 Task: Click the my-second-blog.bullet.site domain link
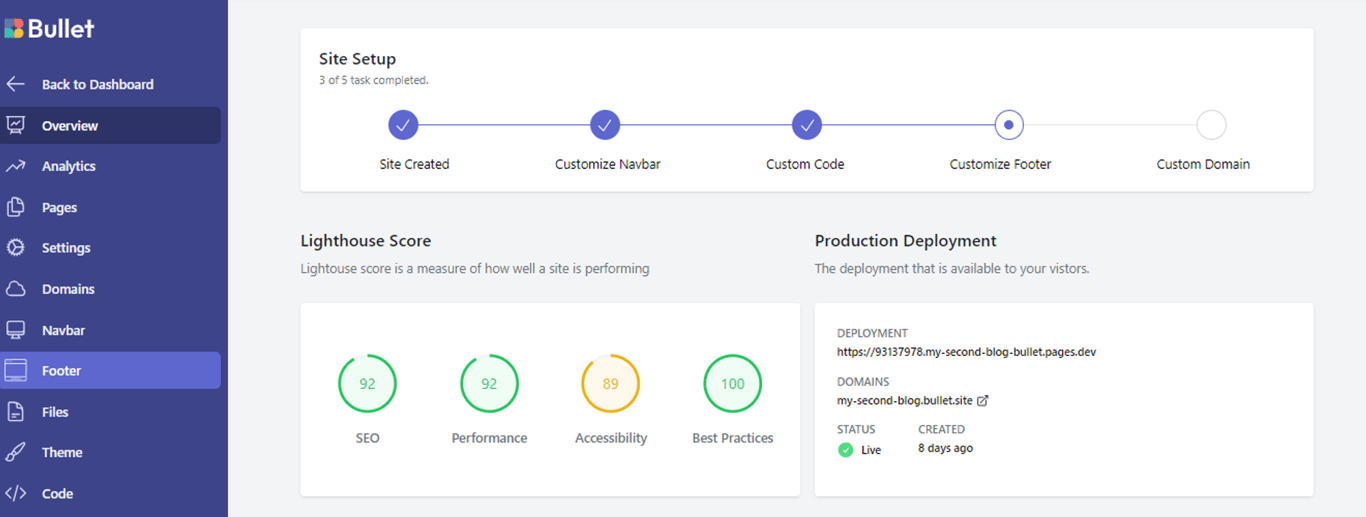[x=904, y=401]
